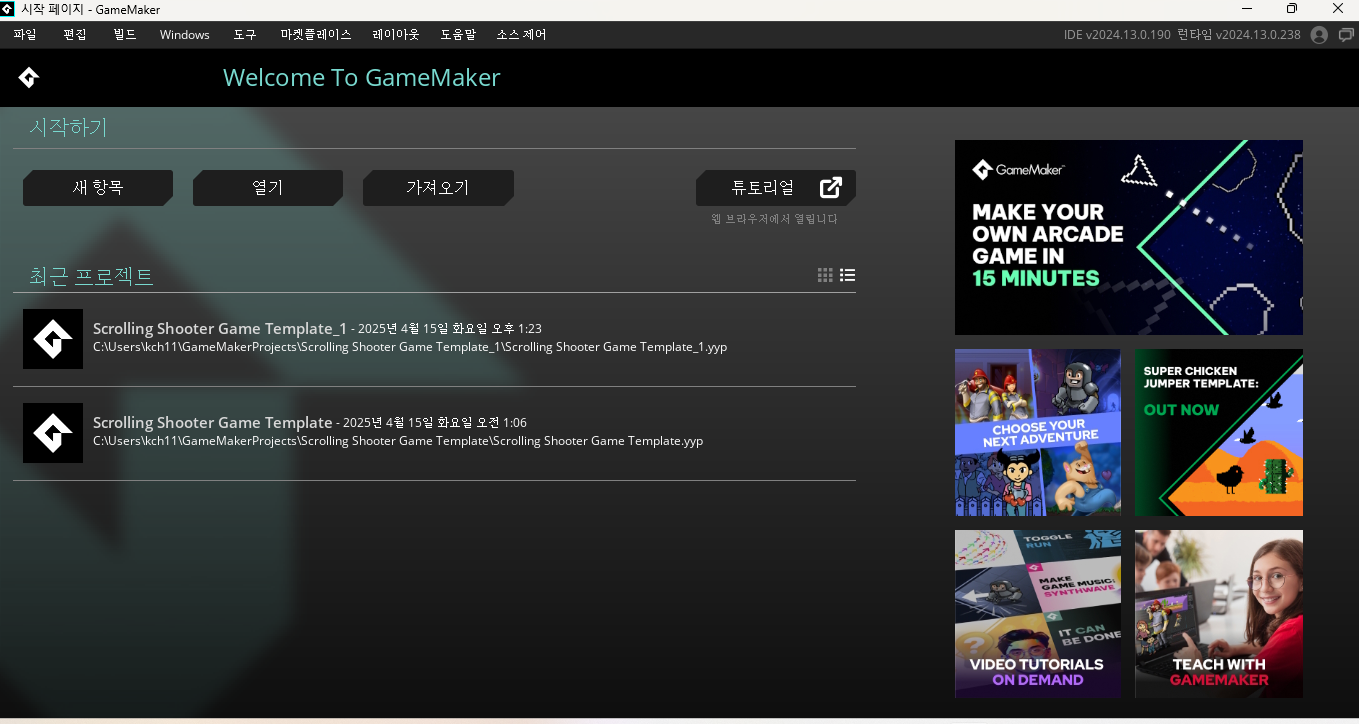
Task: Click the GameMaker logo in the header
Action: point(29,78)
